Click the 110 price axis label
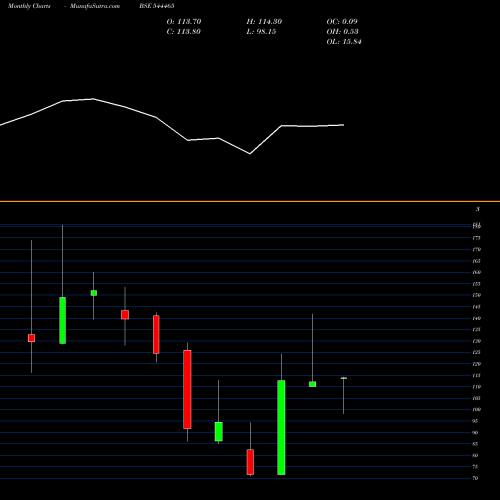Viewport: 500px width, 500px height. pos(476,387)
